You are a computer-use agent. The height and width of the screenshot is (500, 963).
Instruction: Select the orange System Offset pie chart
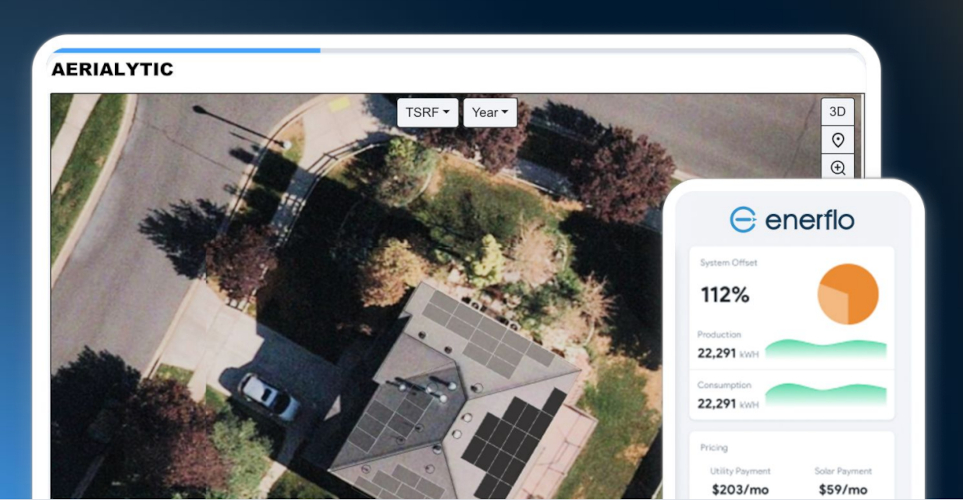point(848,294)
